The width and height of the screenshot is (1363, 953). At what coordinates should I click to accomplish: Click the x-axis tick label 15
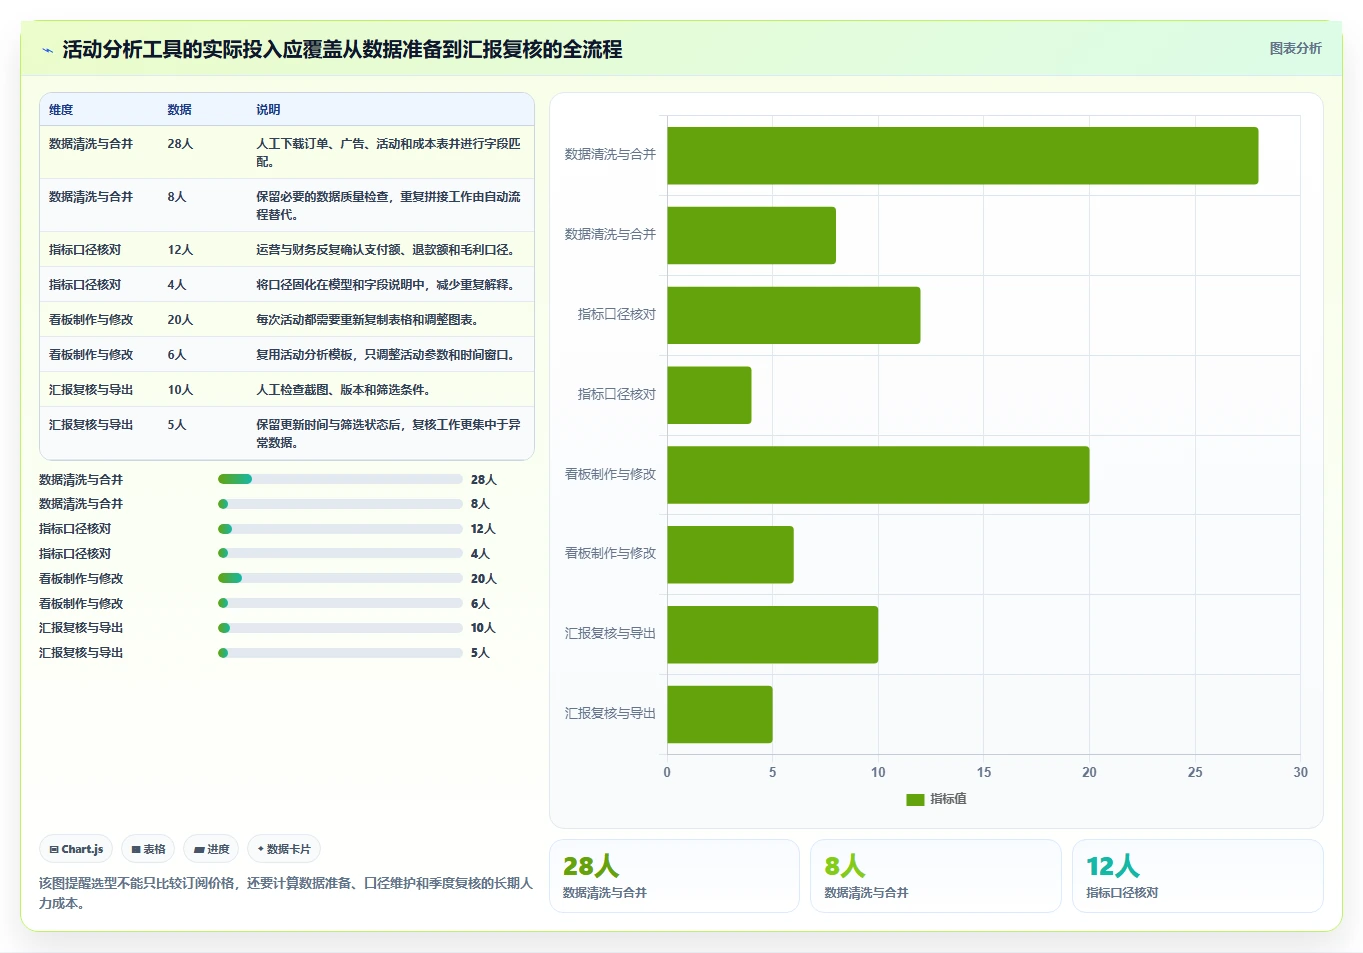pyautogui.click(x=984, y=772)
